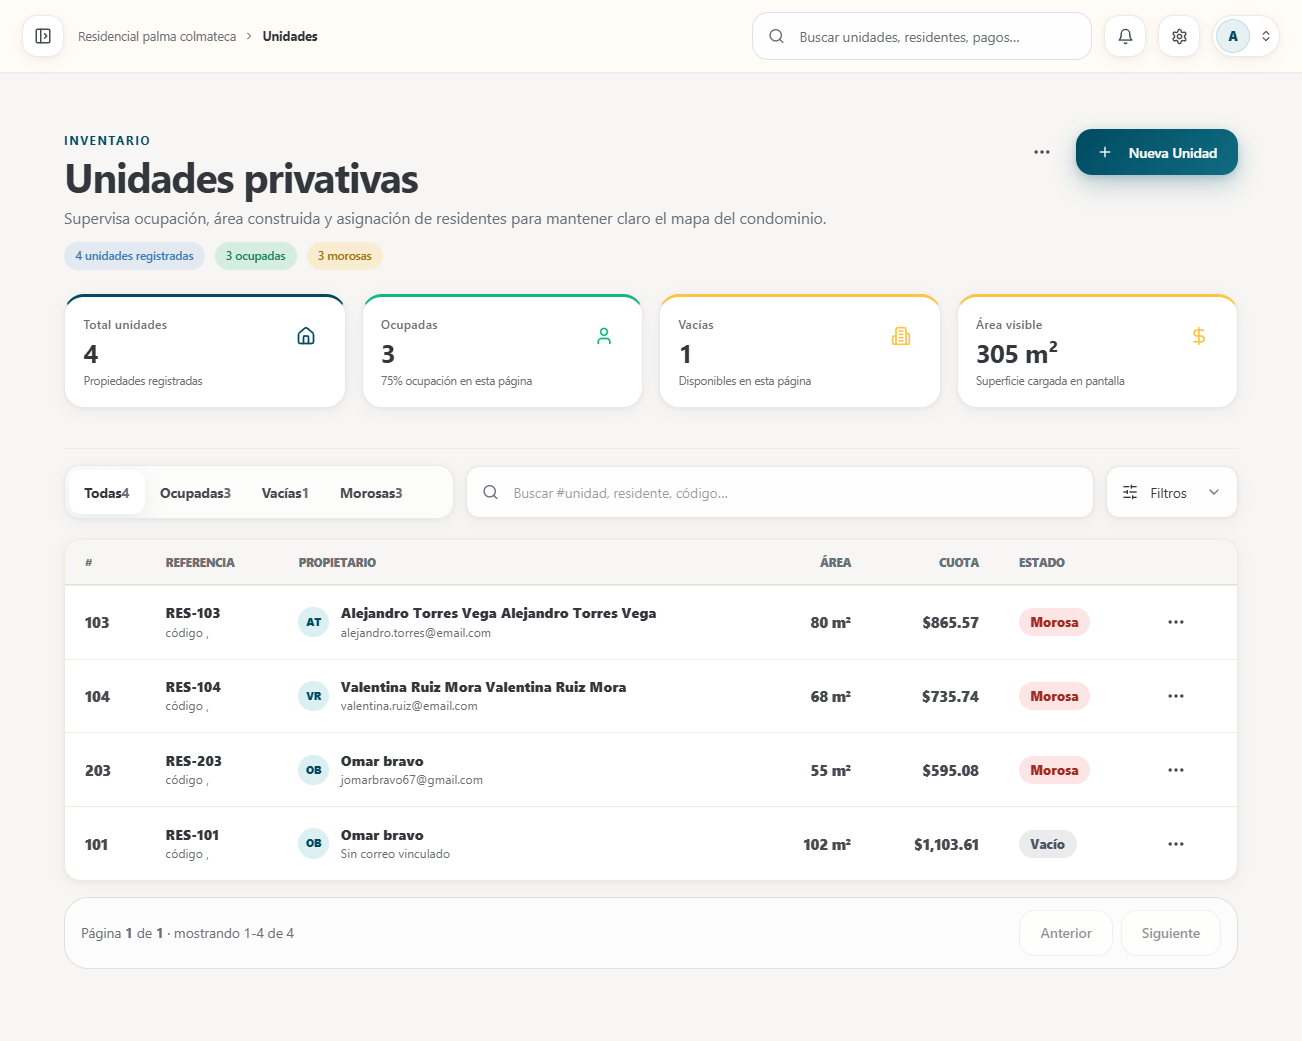This screenshot has width=1302, height=1041.
Task: Click email jomarbravo67@gmail.com
Action: tap(411, 780)
